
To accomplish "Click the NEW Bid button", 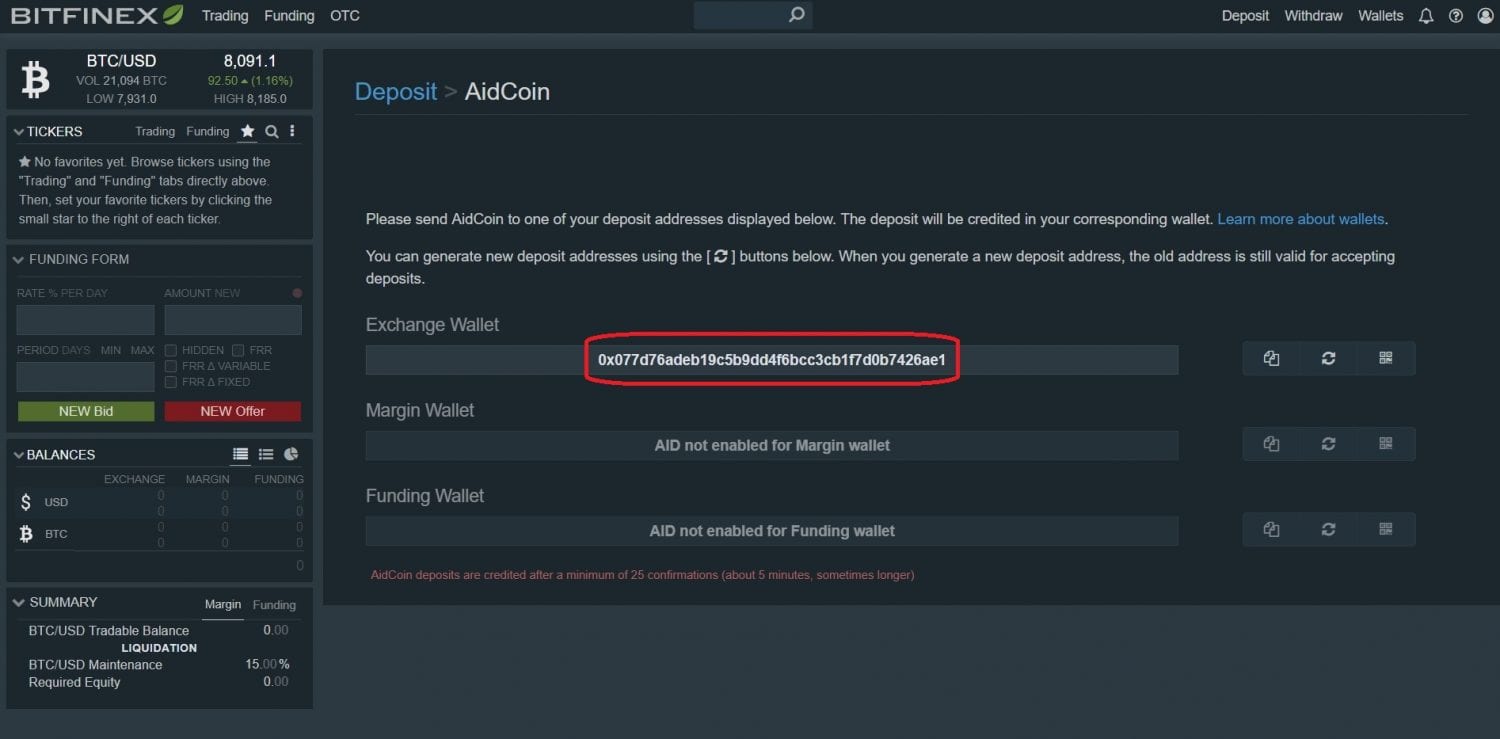I will 86,411.
